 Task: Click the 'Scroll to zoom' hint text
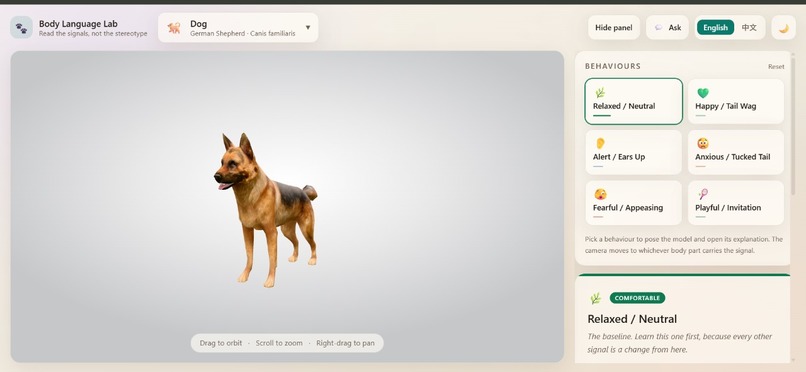[279, 343]
